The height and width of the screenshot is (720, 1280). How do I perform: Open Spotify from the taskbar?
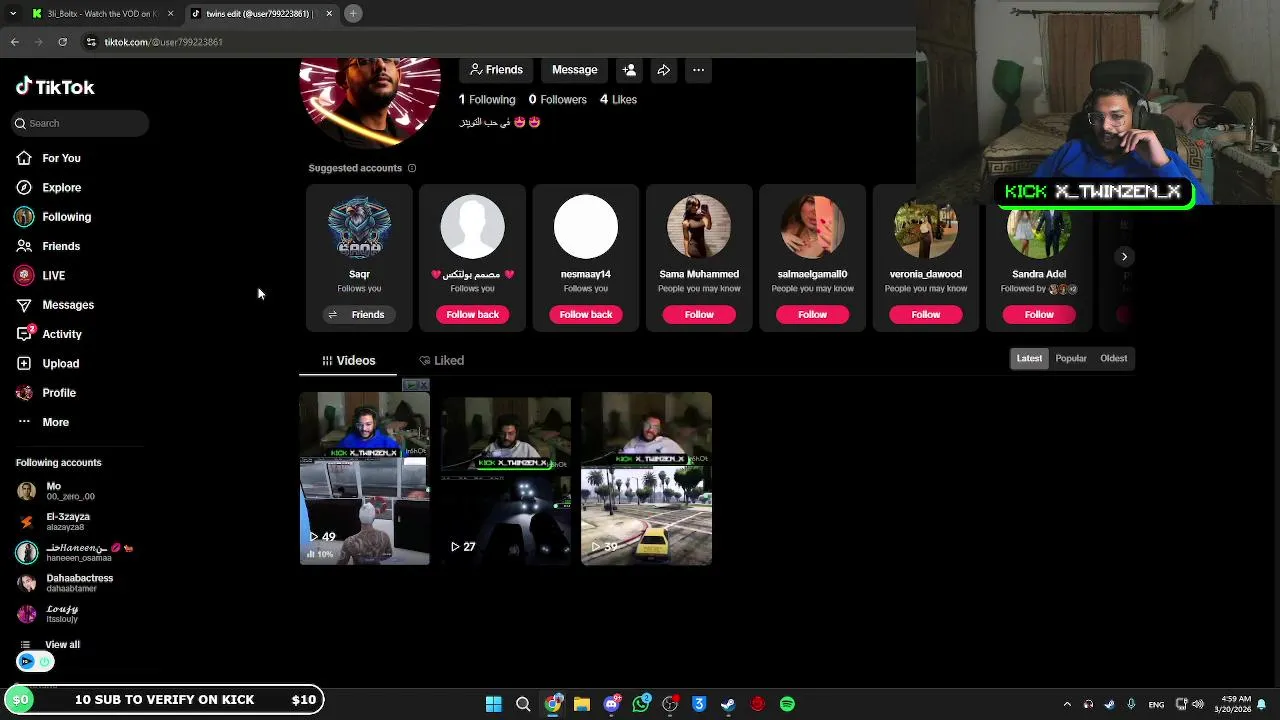pos(787,704)
